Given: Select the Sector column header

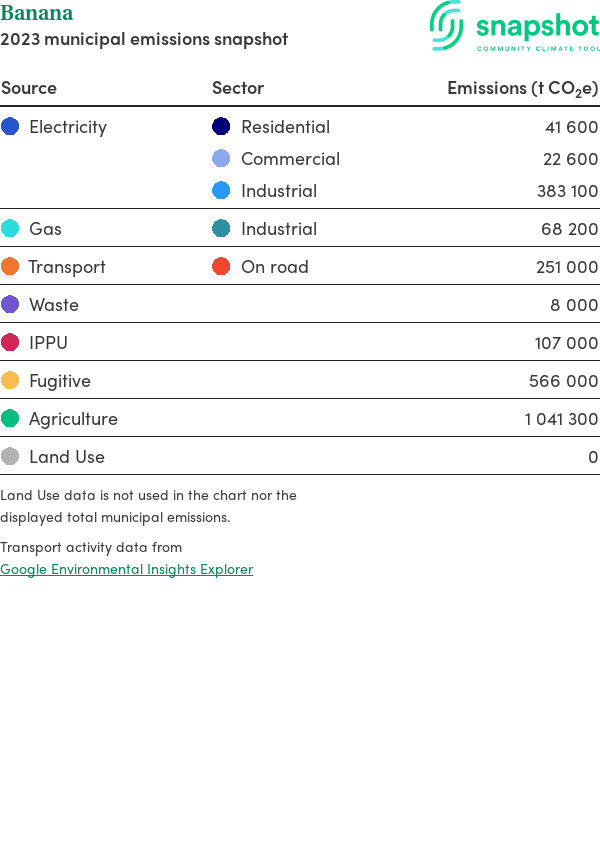Looking at the screenshot, I should coord(238,88).
